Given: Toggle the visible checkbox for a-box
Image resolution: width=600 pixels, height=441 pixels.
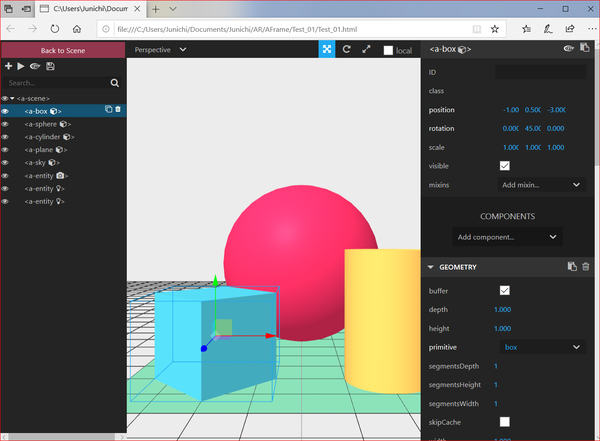Looking at the screenshot, I should pyautogui.click(x=504, y=165).
